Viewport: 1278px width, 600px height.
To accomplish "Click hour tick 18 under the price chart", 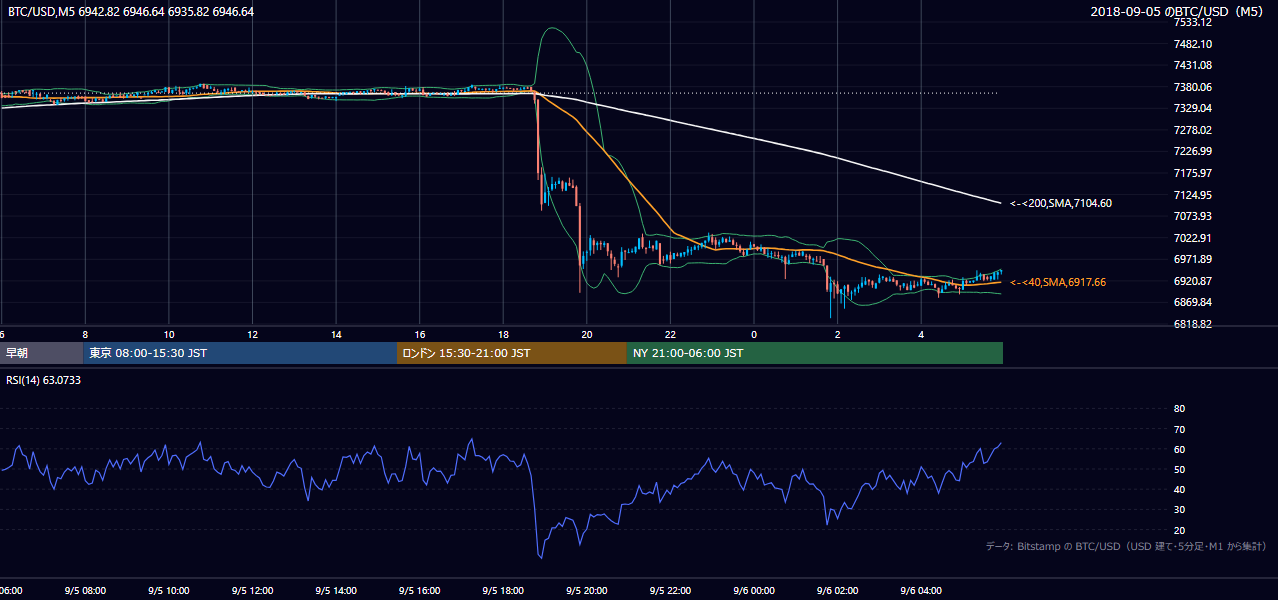I will coord(504,334).
